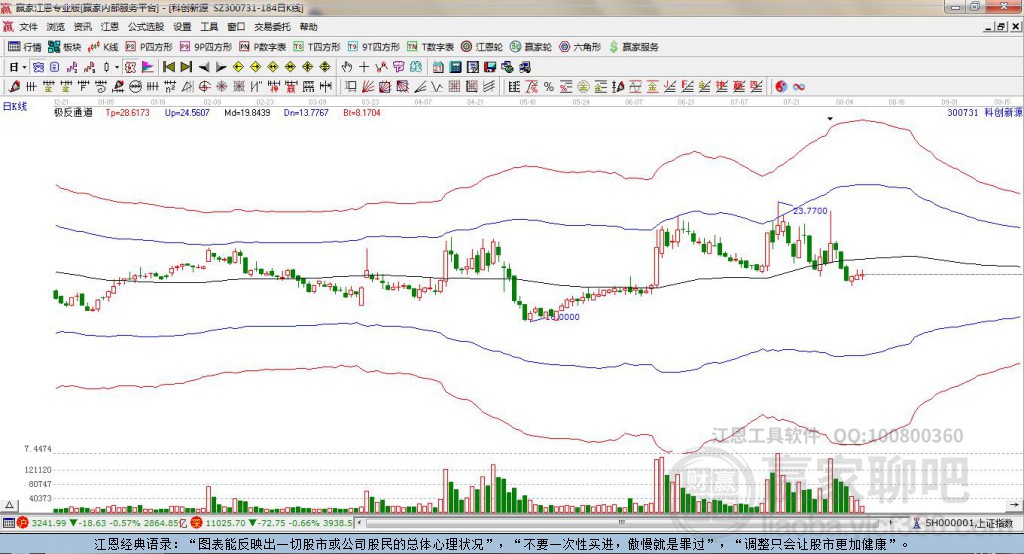Image resolution: width=1024 pixels, height=554 pixels.
Task: Select the hand pan tool
Action: click(x=346, y=67)
